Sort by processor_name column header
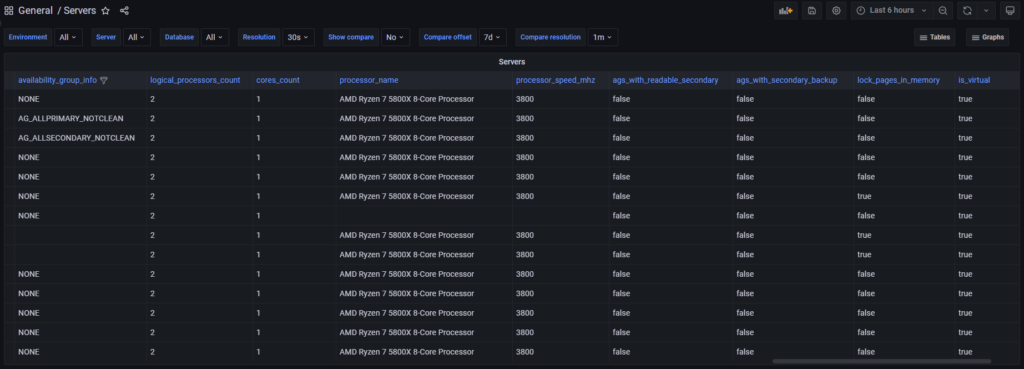 pyautogui.click(x=368, y=80)
